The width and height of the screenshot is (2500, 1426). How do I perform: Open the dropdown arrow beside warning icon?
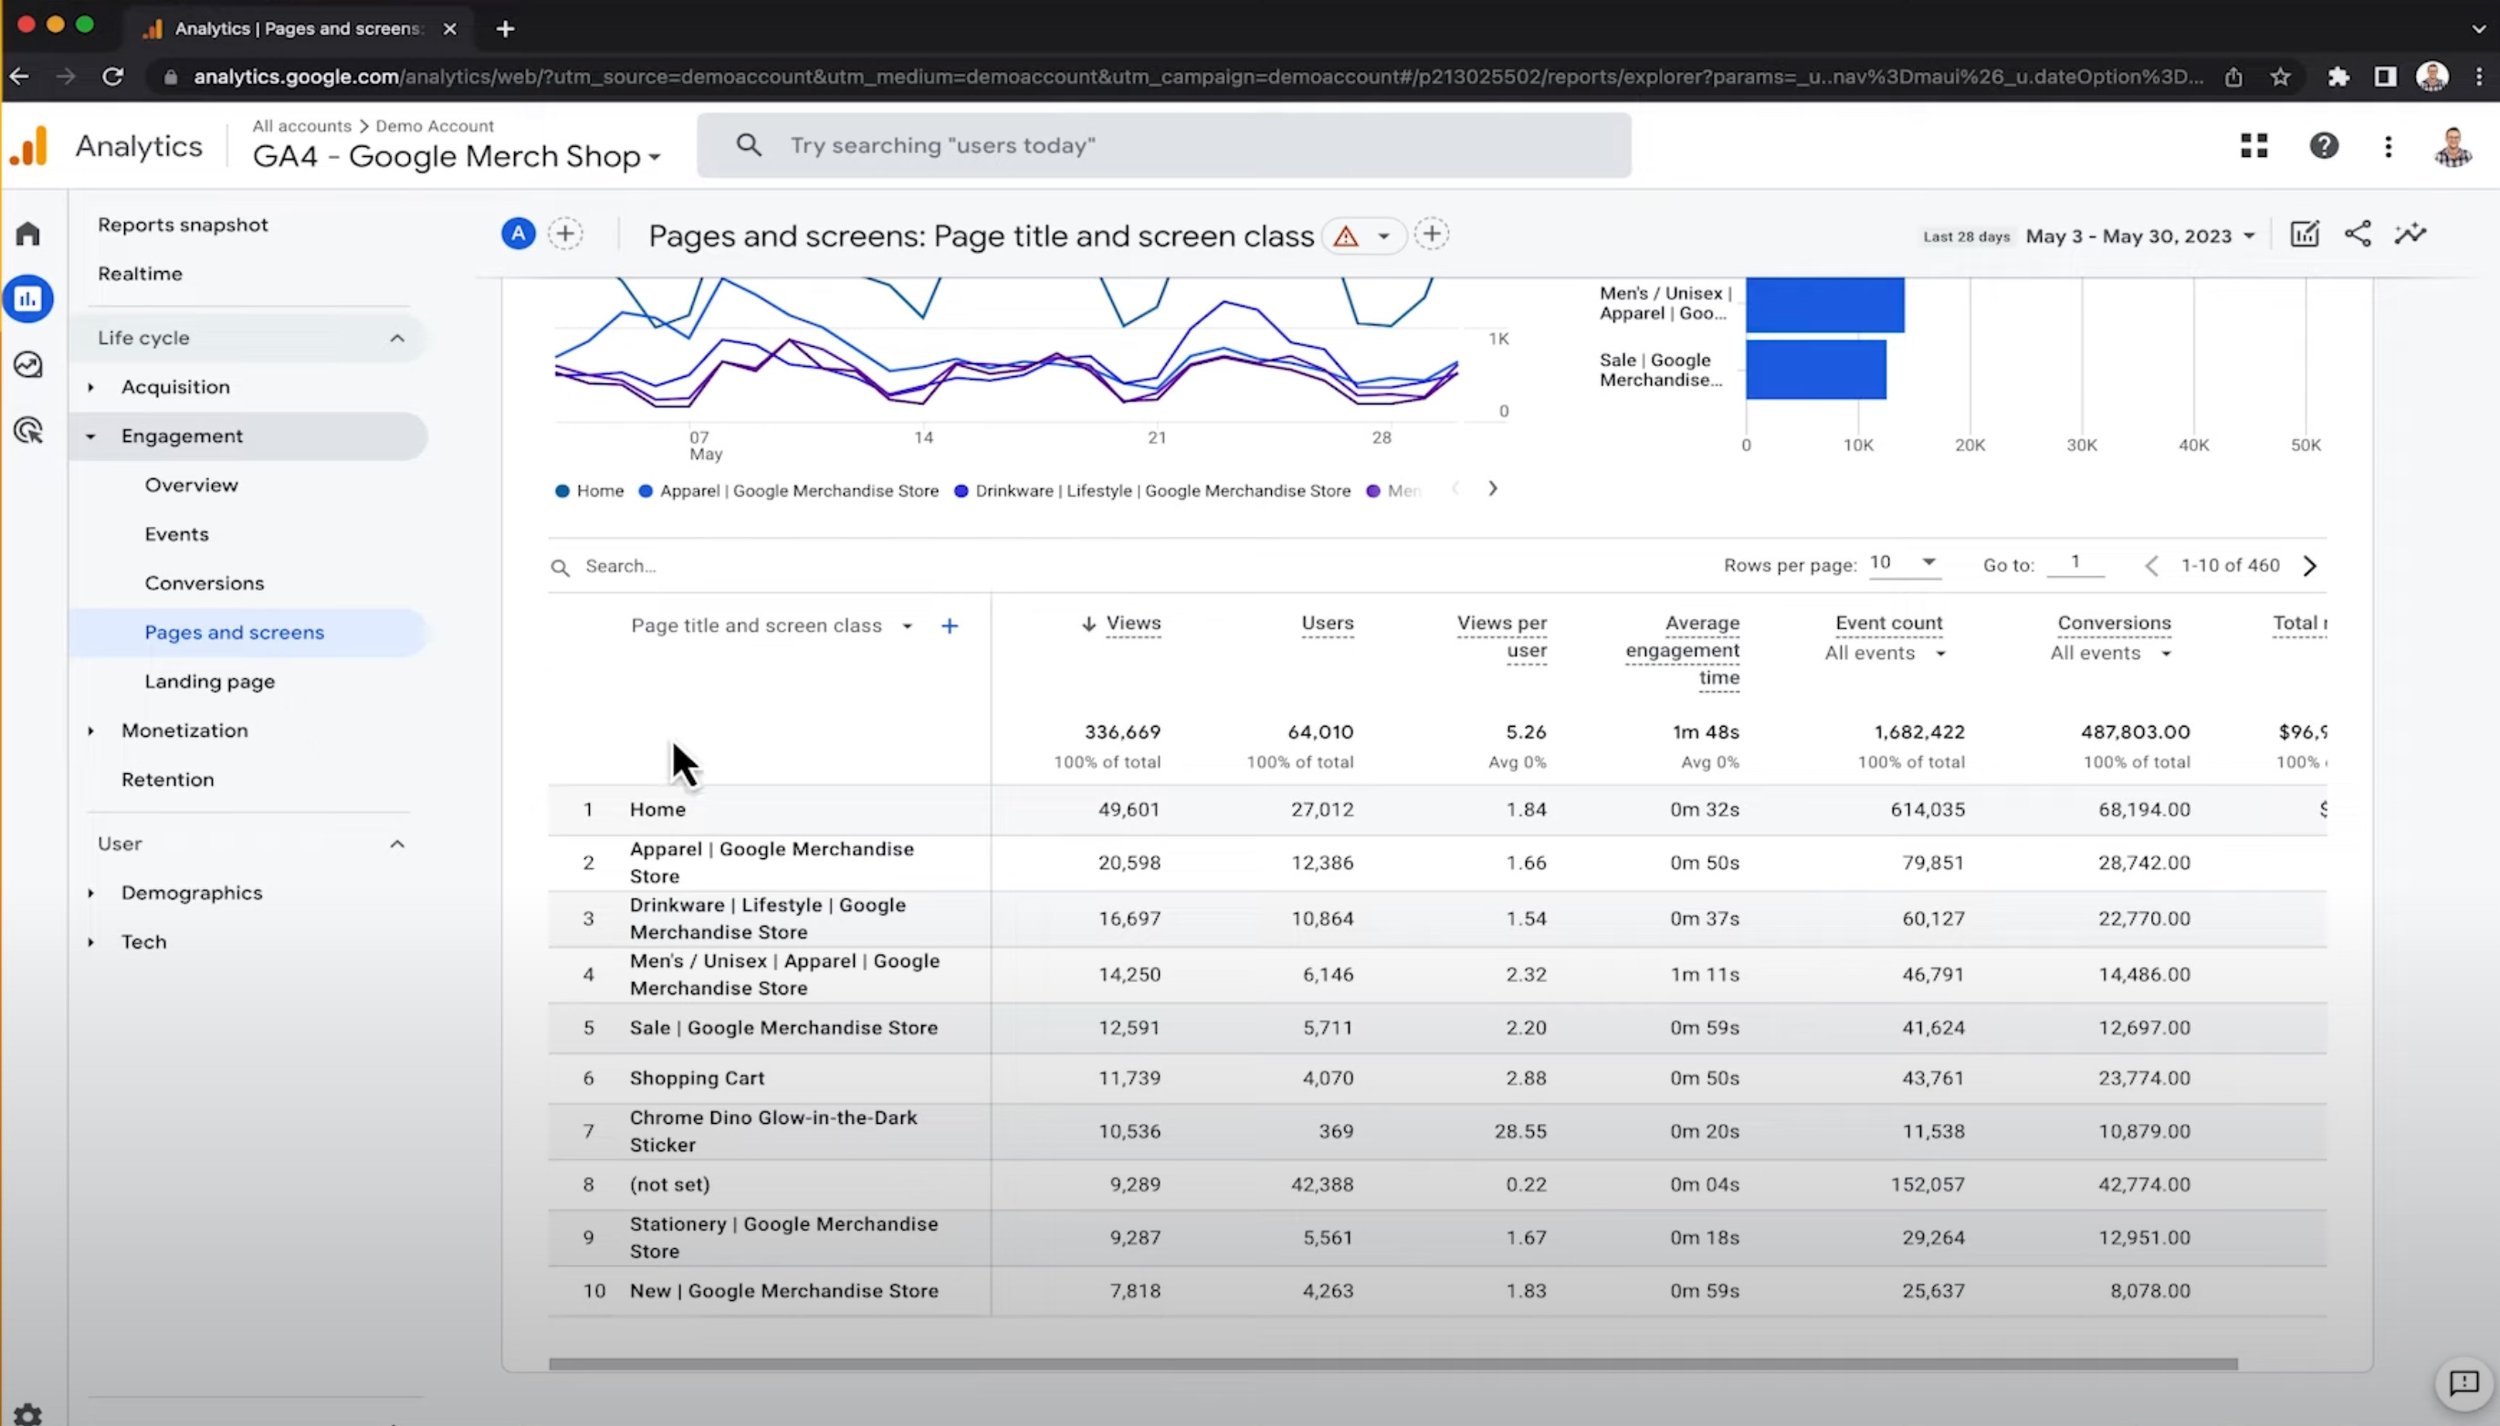pyautogui.click(x=1384, y=236)
